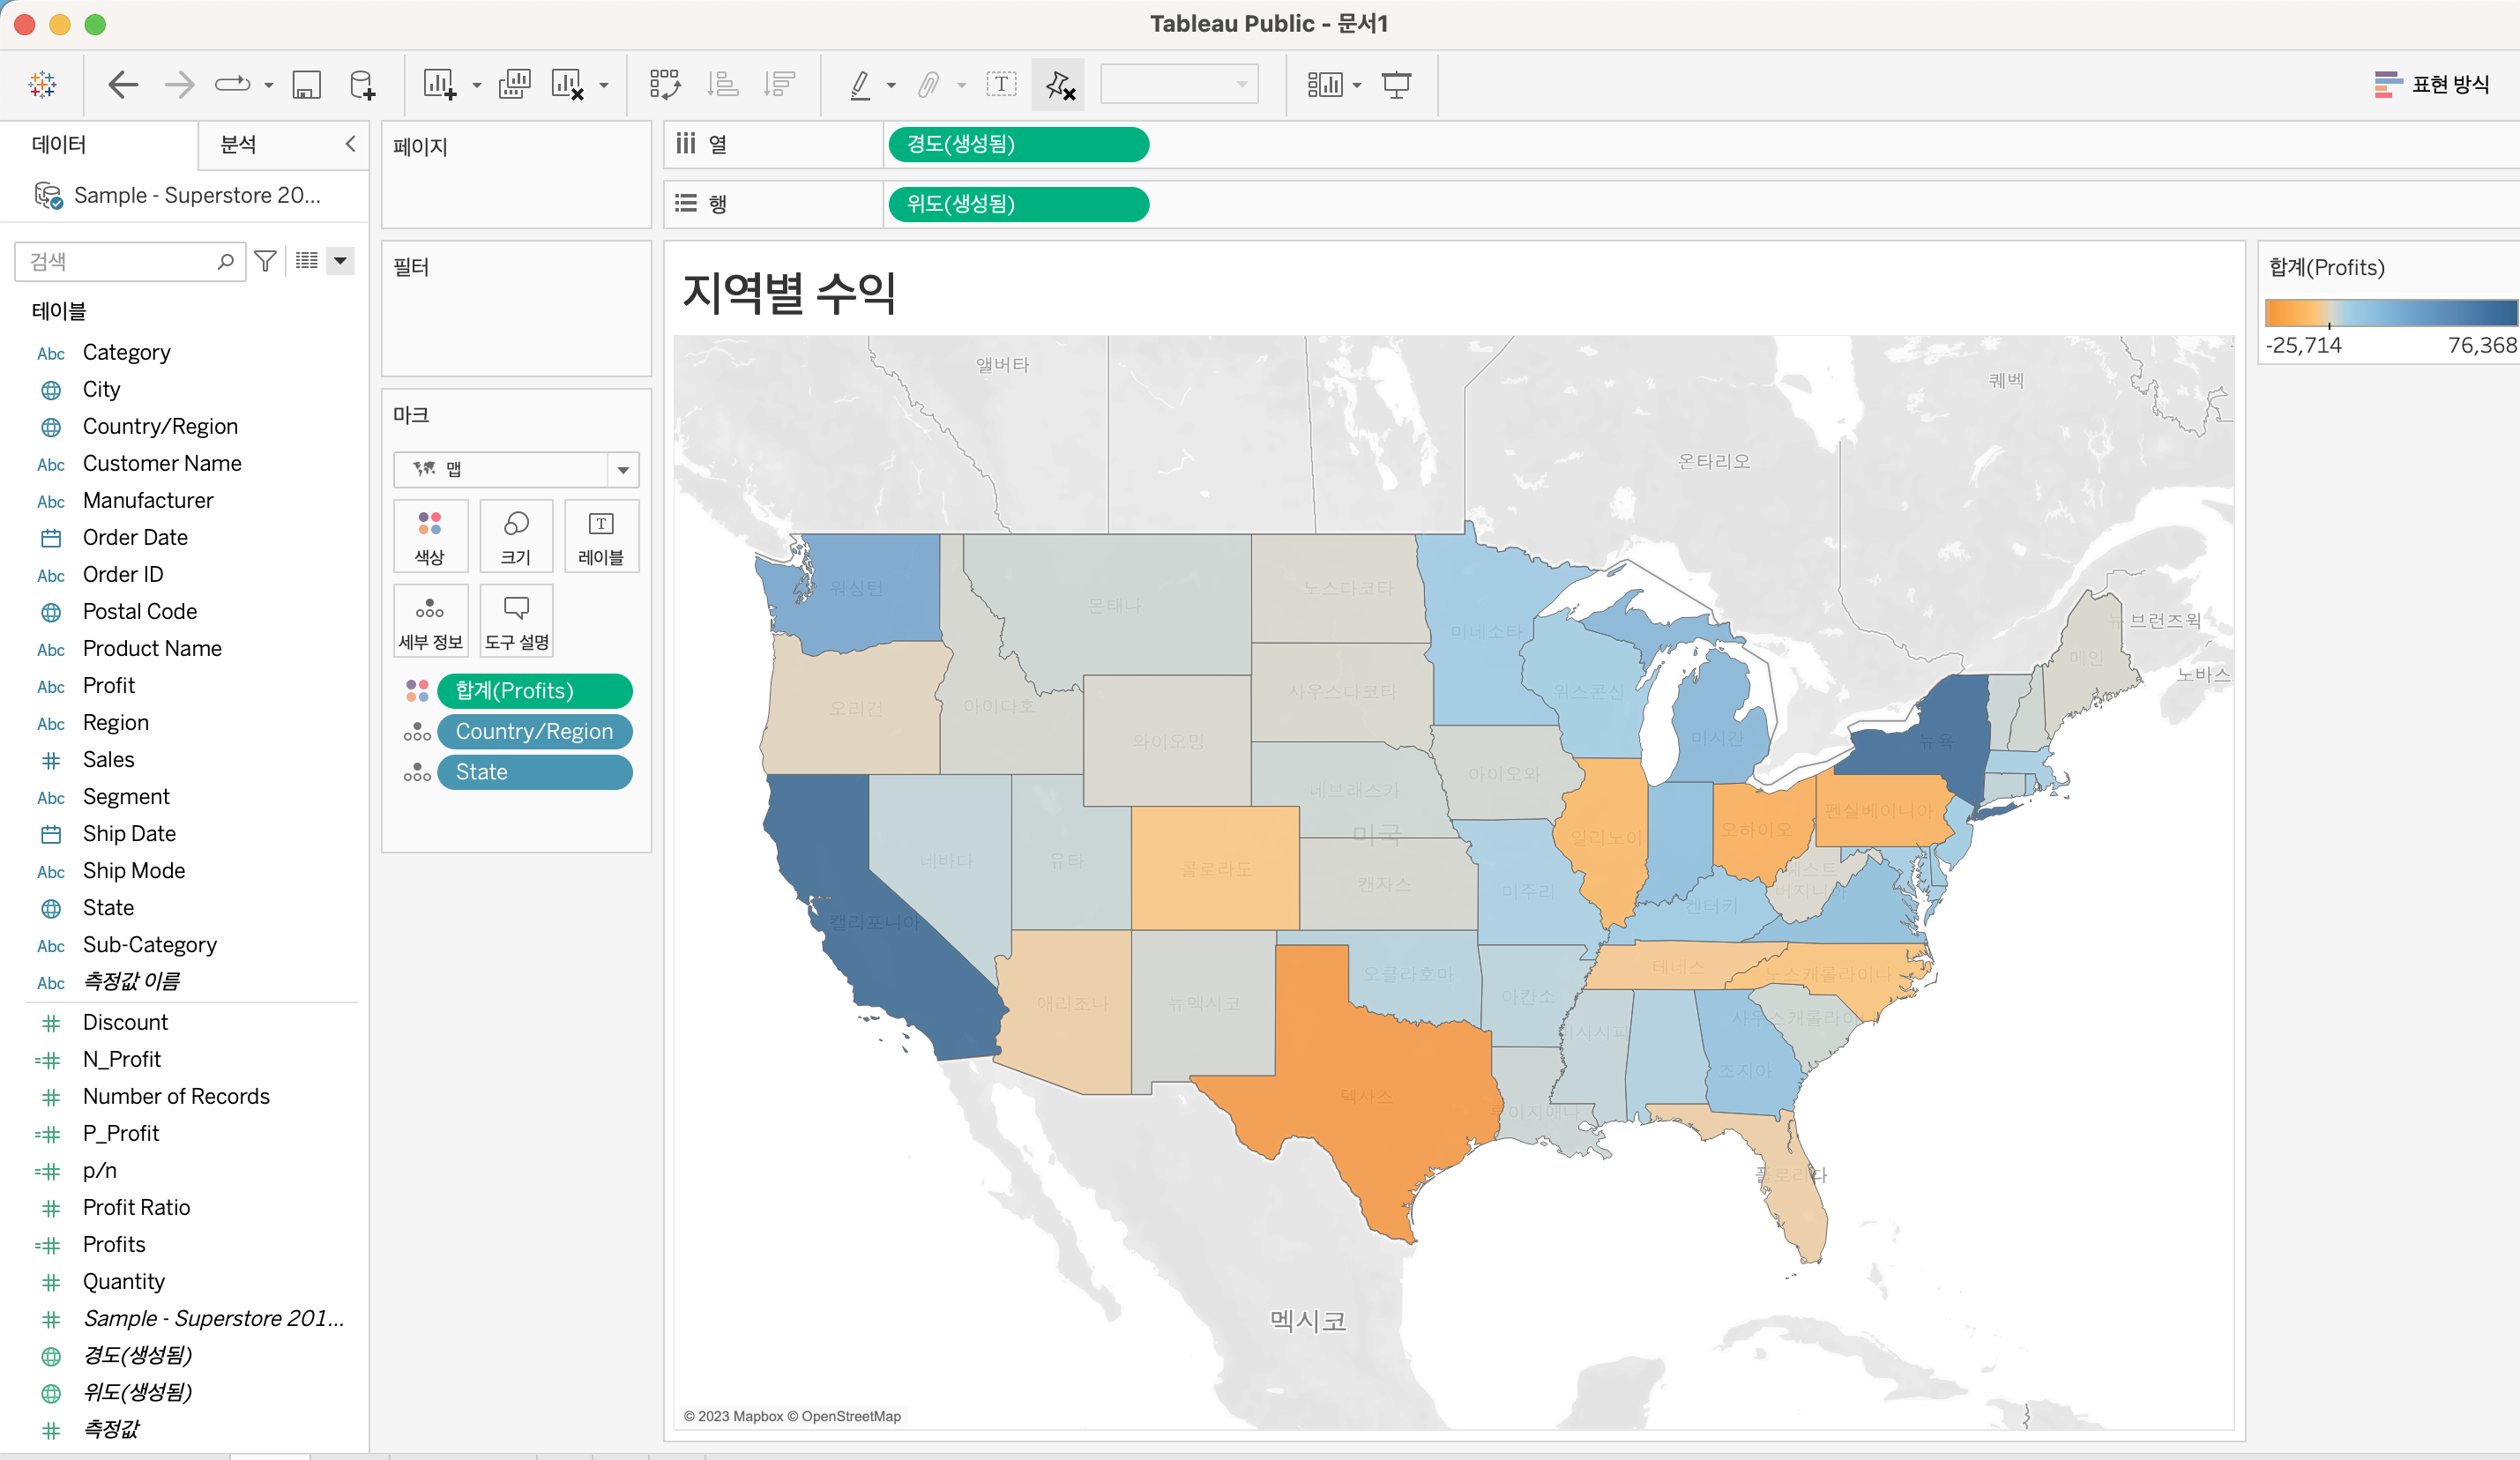
Task: Select the Number of Records measure
Action: [x=176, y=1097]
